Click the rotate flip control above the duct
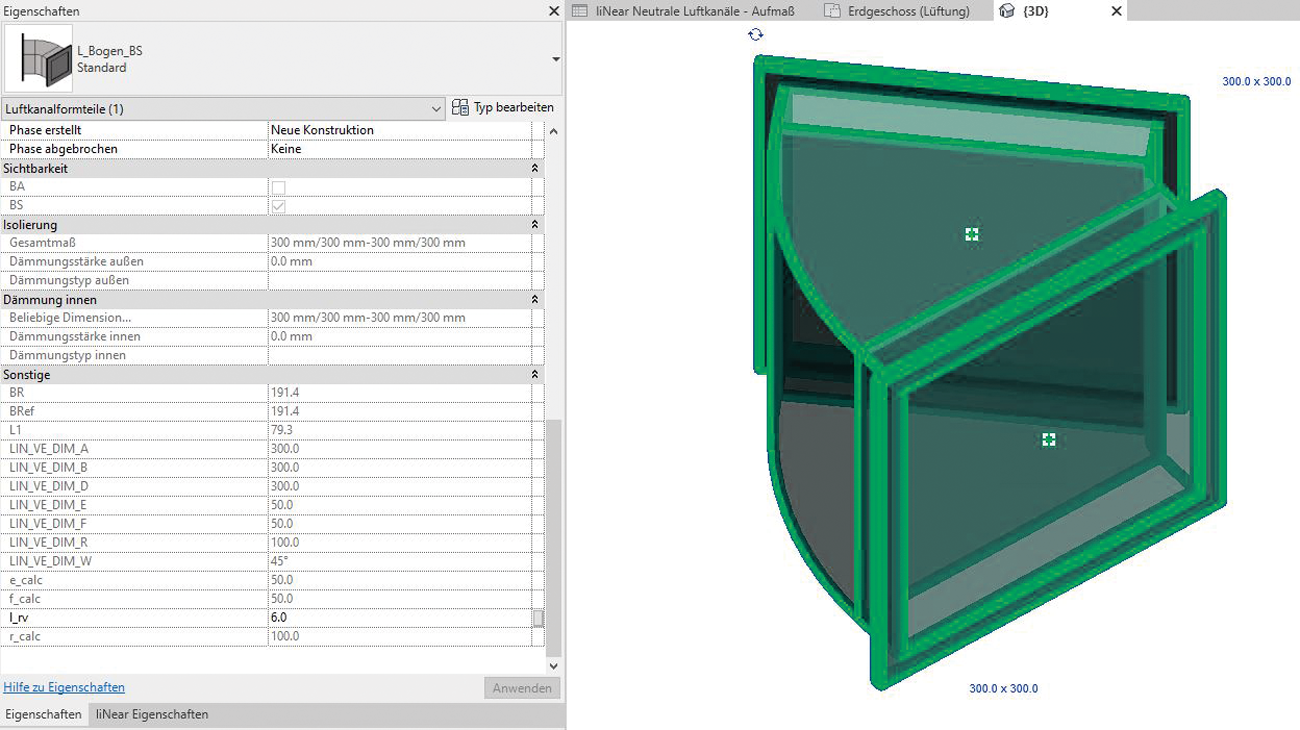This screenshot has height=730, width=1300. (755, 35)
